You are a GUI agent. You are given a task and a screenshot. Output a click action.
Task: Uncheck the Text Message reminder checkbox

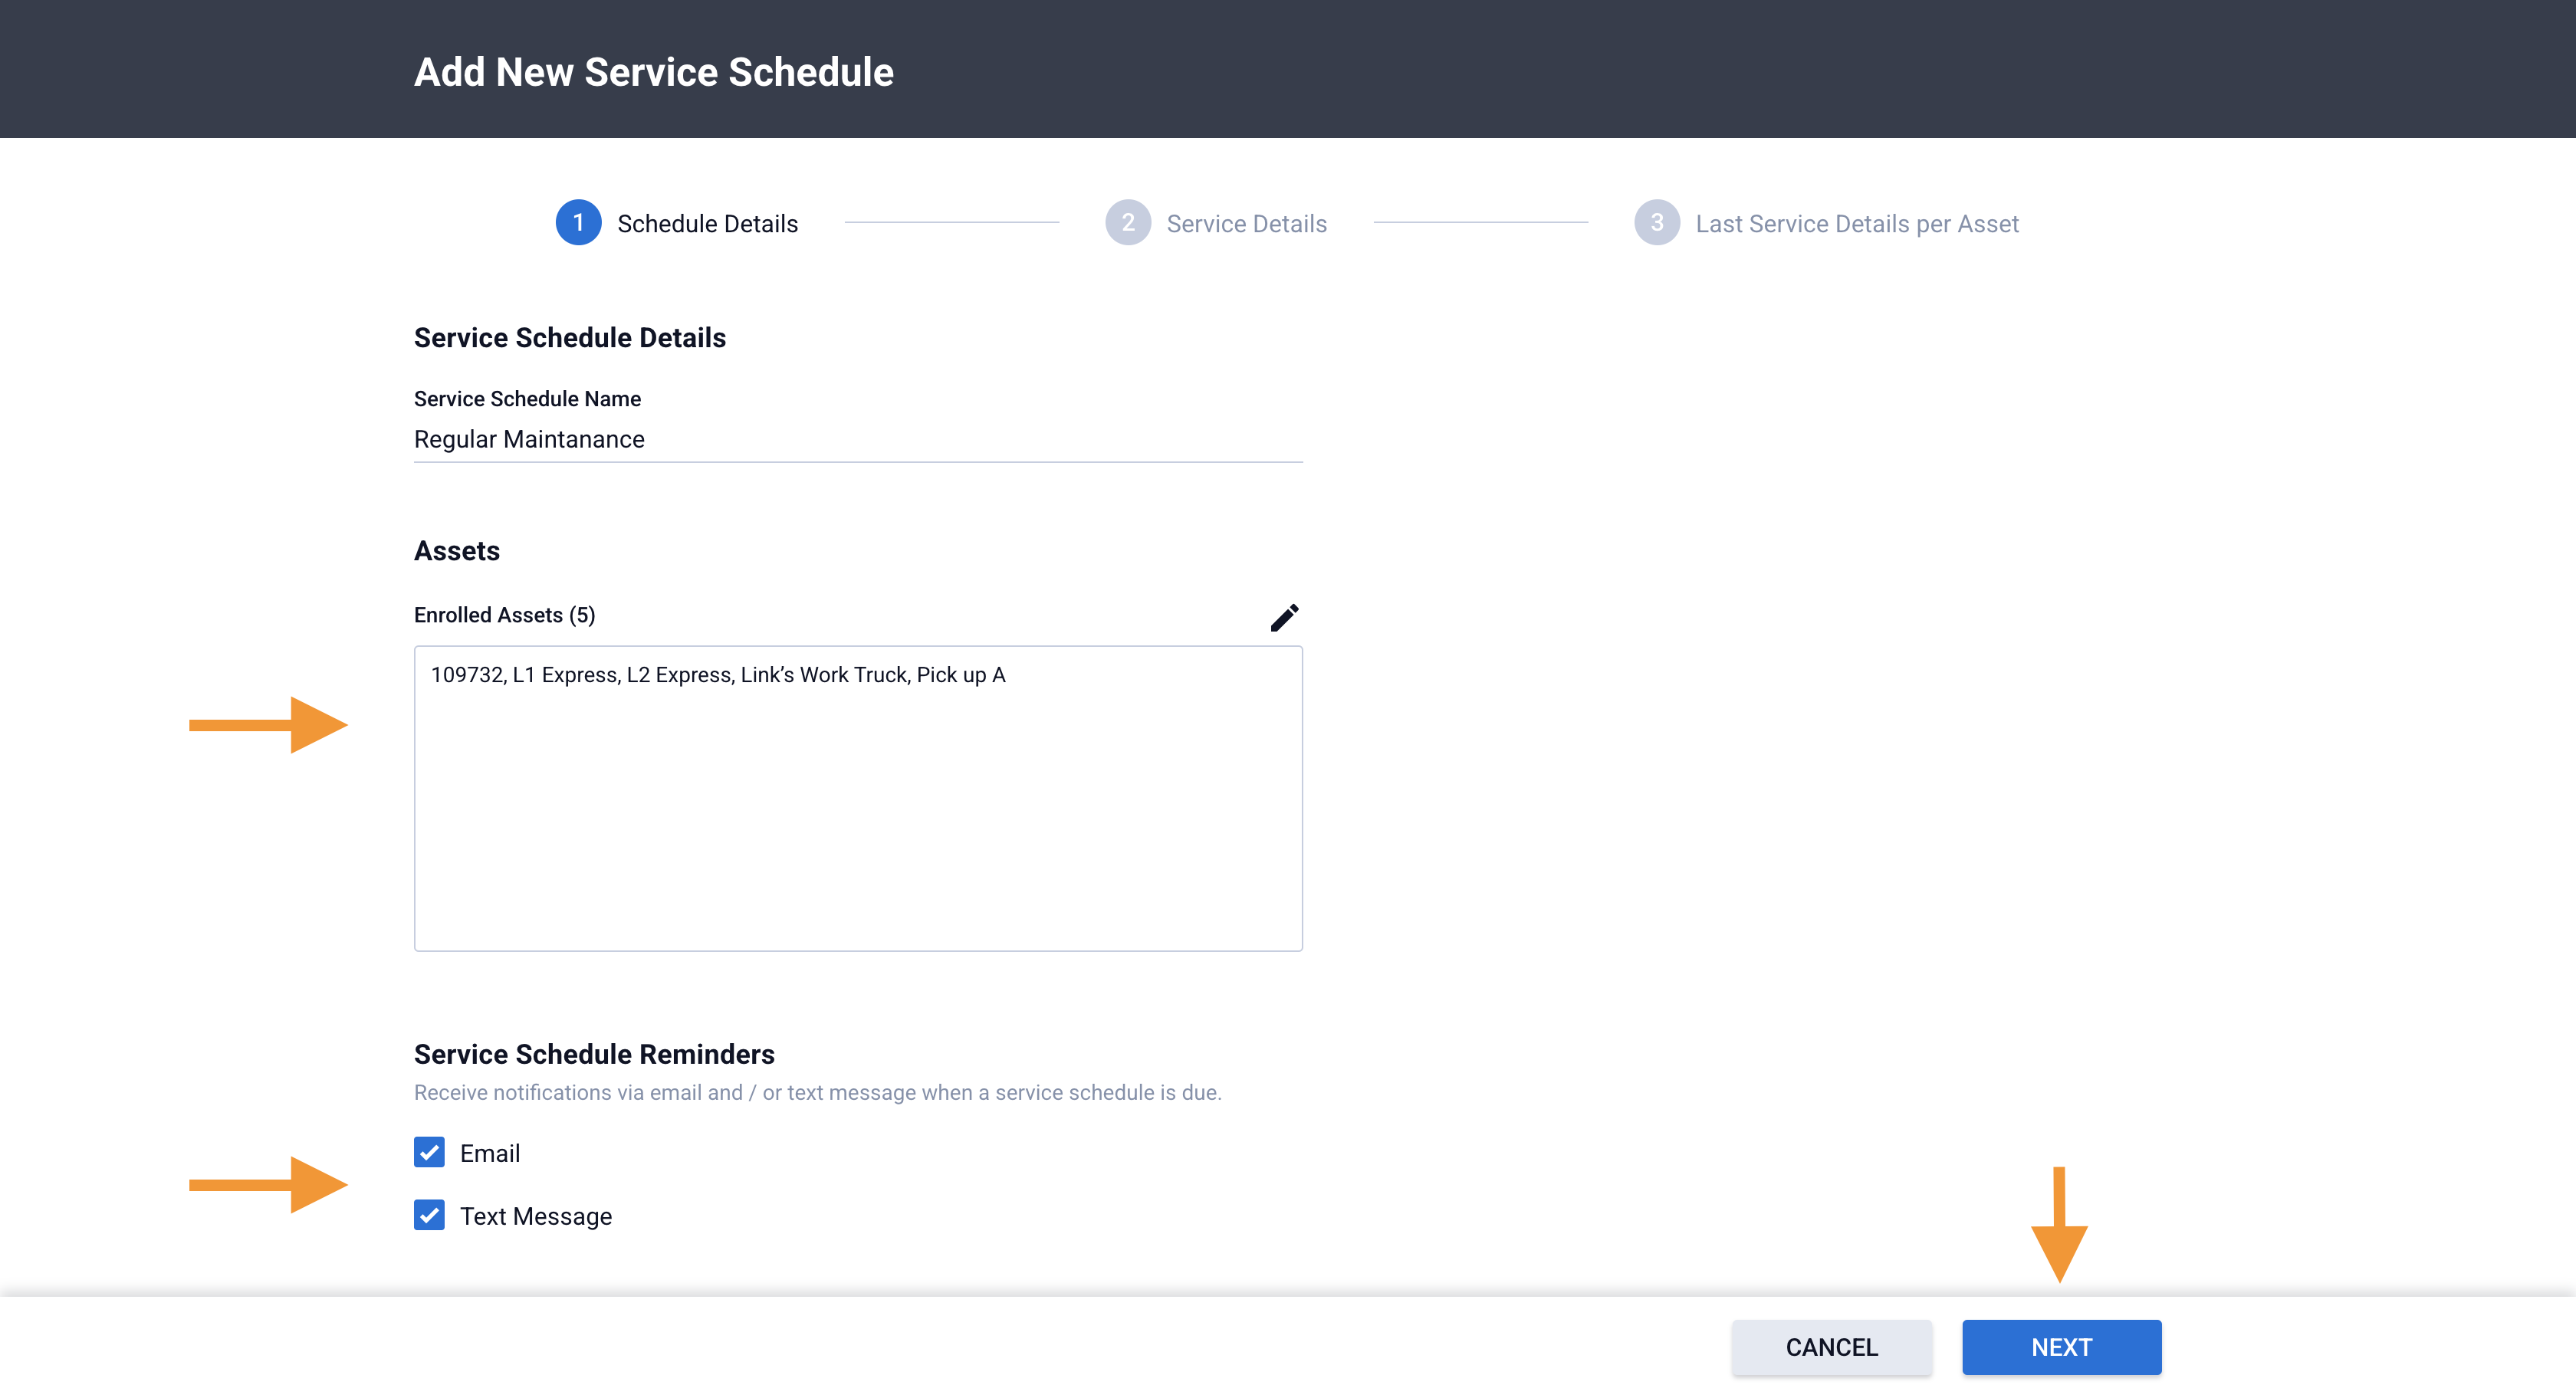pos(429,1215)
